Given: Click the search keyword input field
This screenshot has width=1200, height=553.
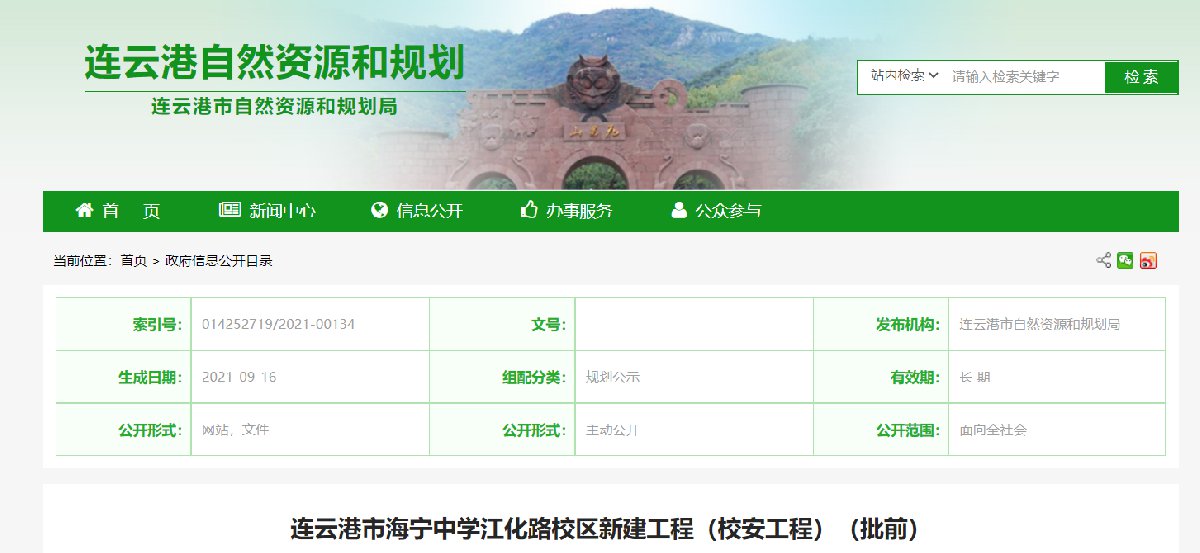Looking at the screenshot, I should coord(1025,77).
